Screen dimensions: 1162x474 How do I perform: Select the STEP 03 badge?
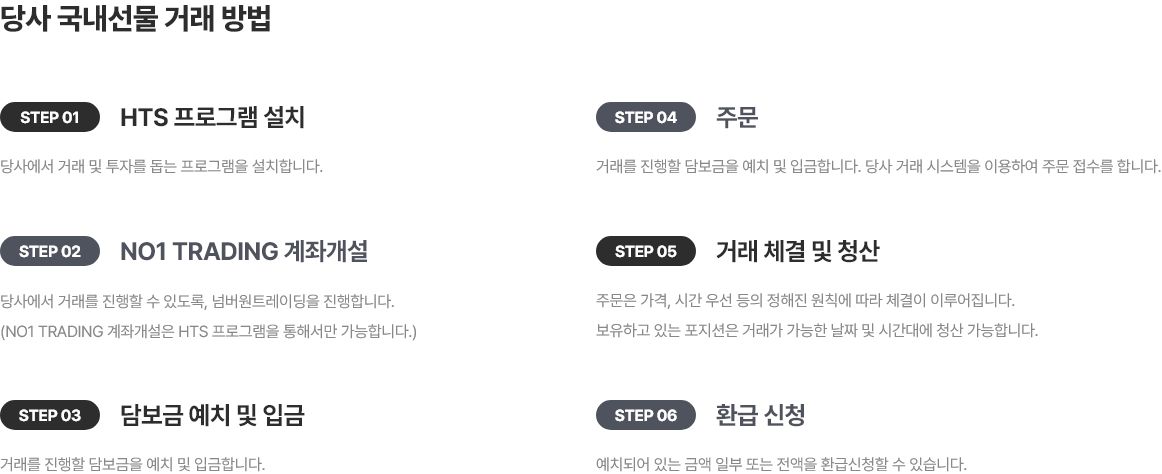tap(50, 415)
